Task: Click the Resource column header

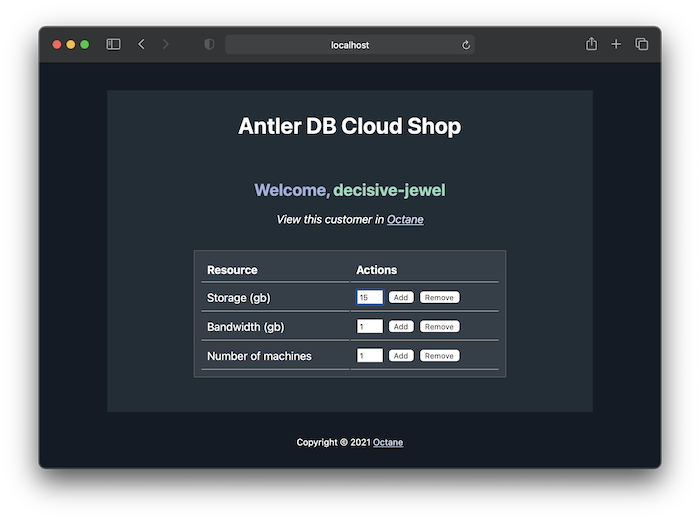Action: tap(232, 270)
